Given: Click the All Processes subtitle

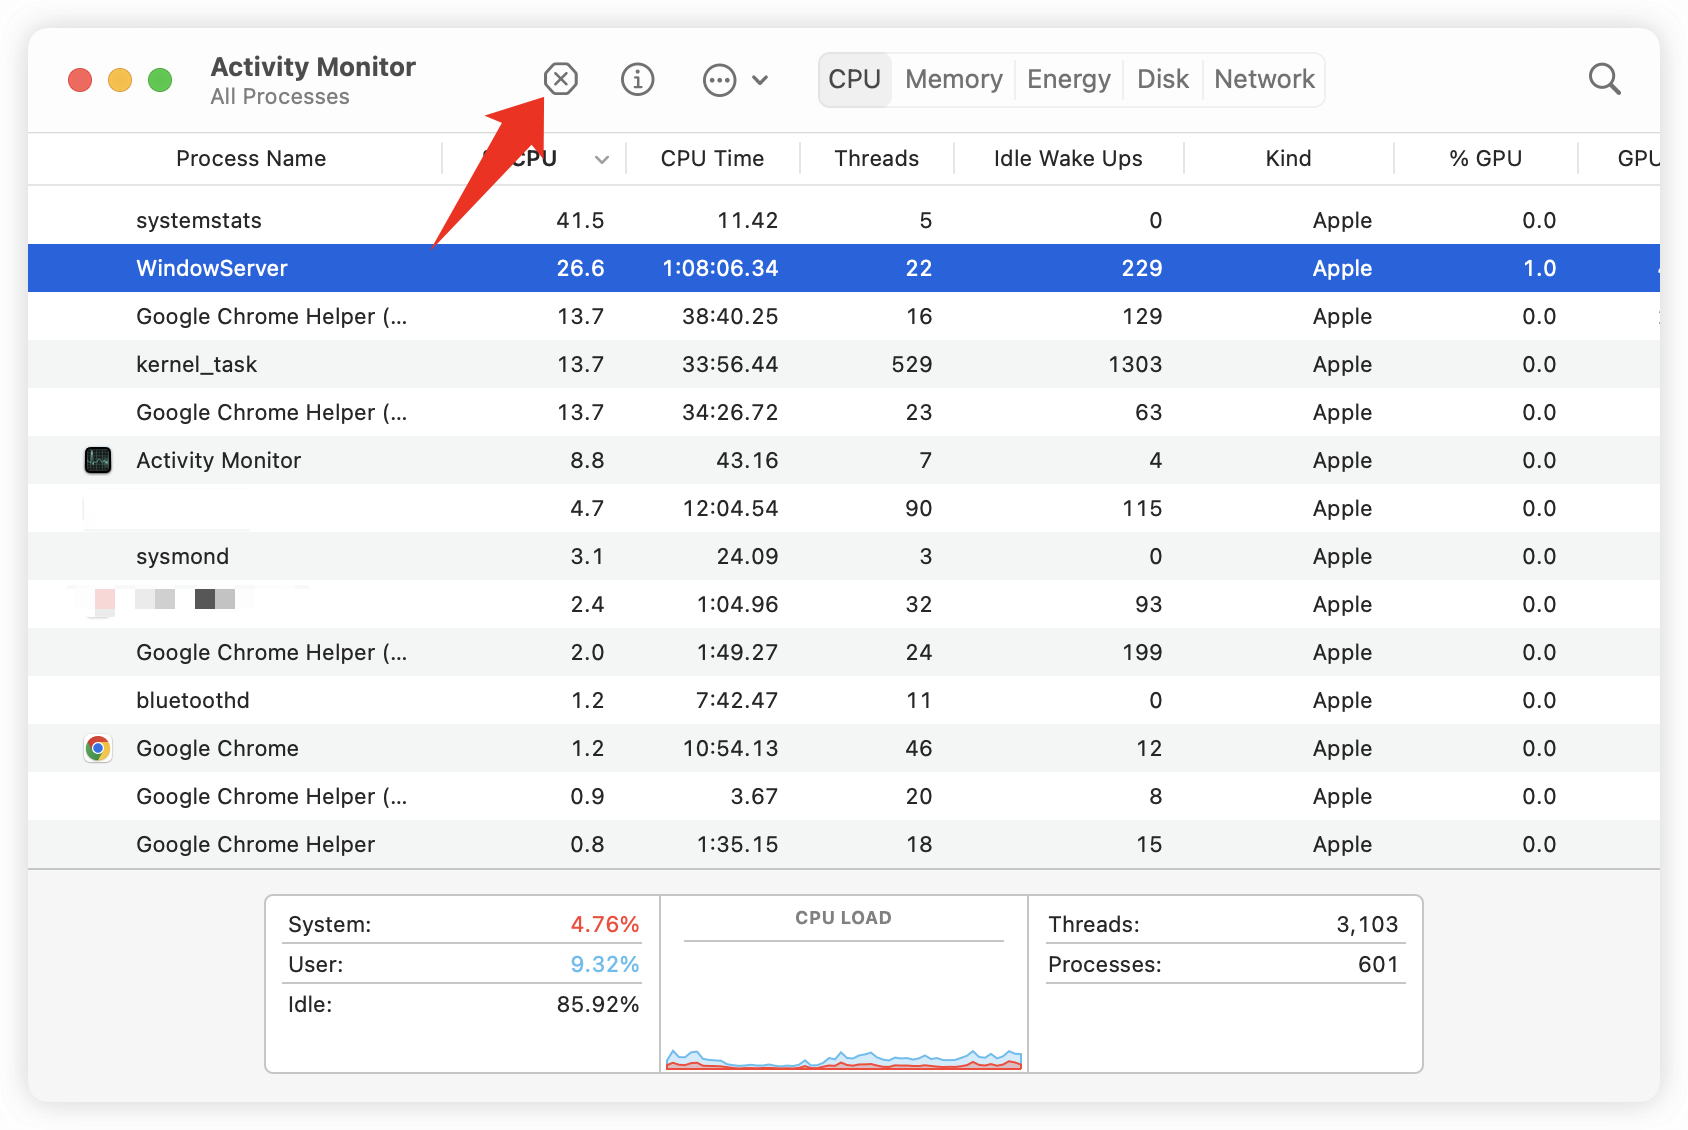Looking at the screenshot, I should point(280,97).
